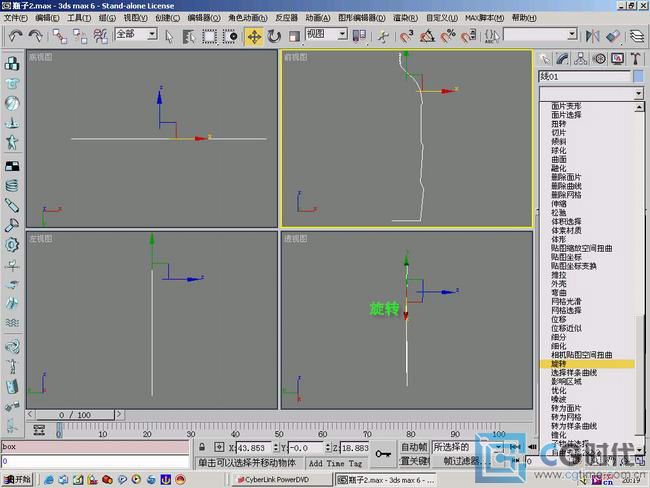Activate the Select and Rotate tool
Viewport: 650px width, 488px height.
pos(274,36)
